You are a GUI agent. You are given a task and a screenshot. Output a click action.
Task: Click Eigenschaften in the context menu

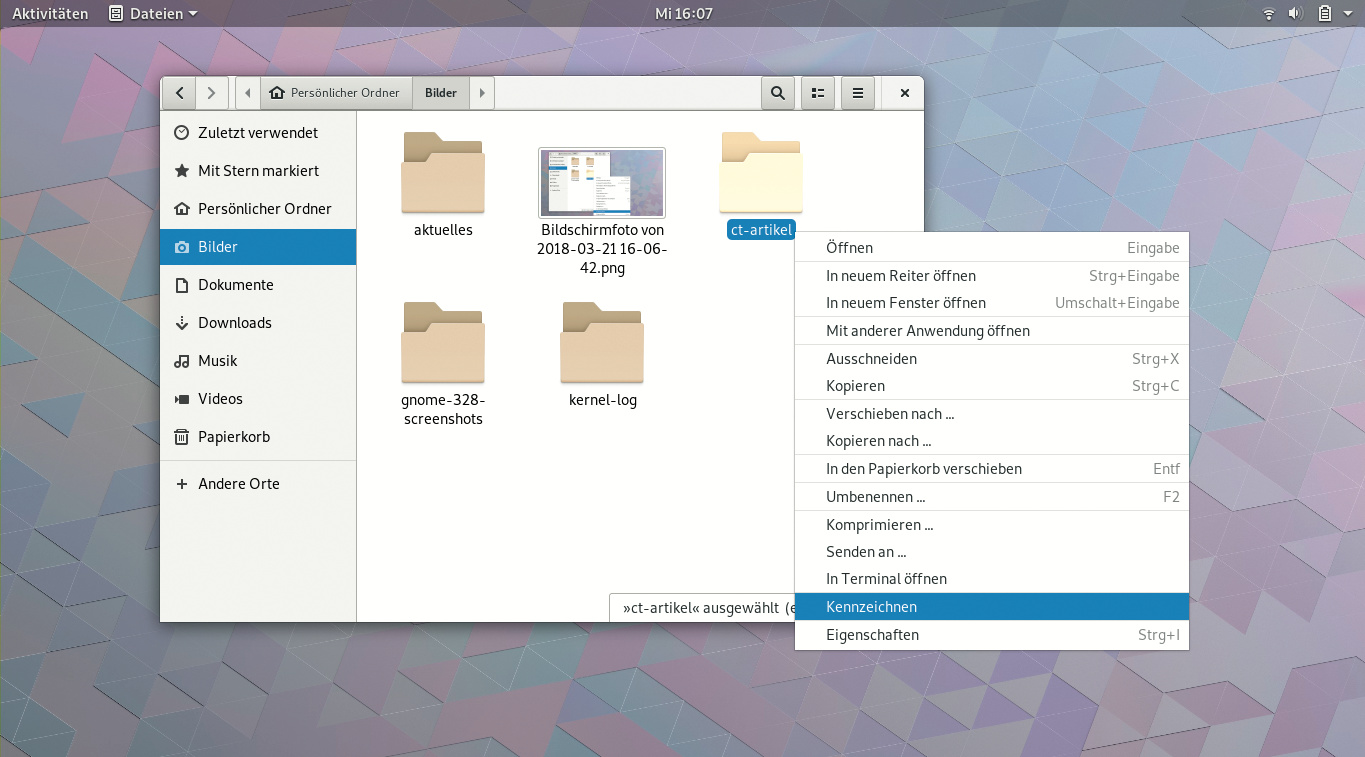click(x=872, y=635)
